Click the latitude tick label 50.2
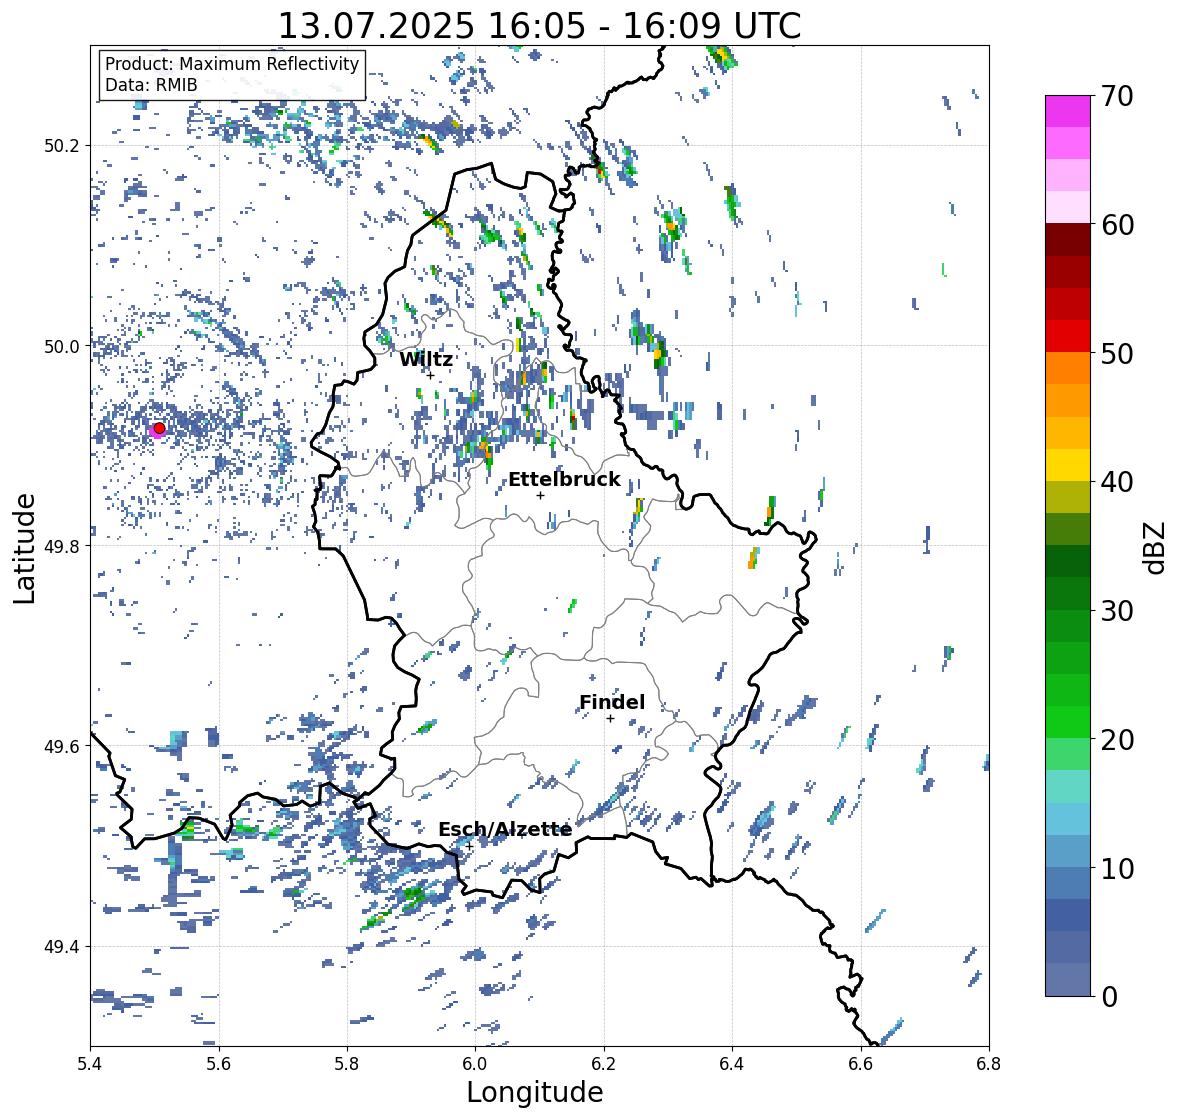This screenshot has width=1179, height=1117. pos(62,146)
